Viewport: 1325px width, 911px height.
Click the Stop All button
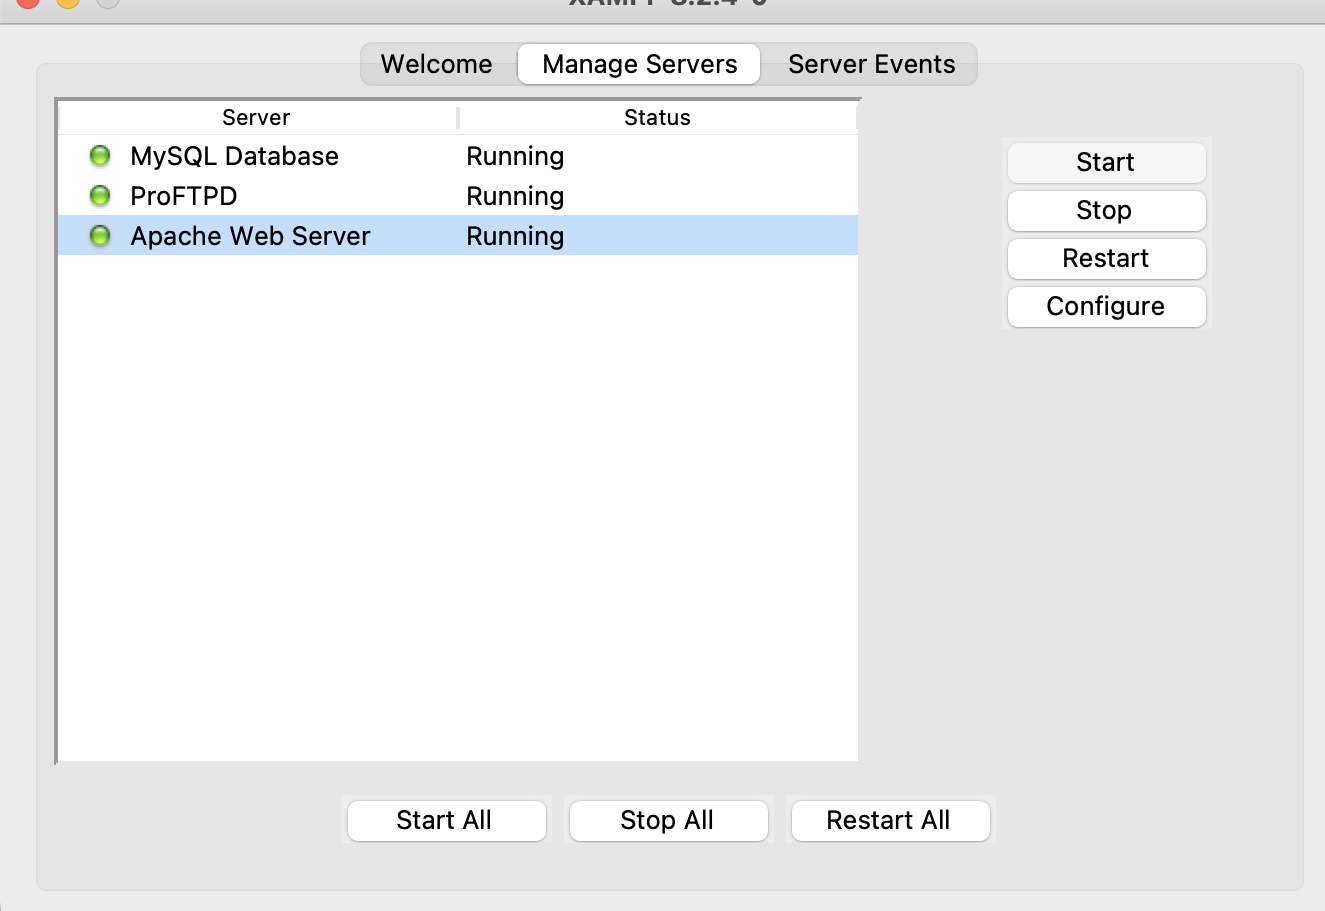point(668,821)
